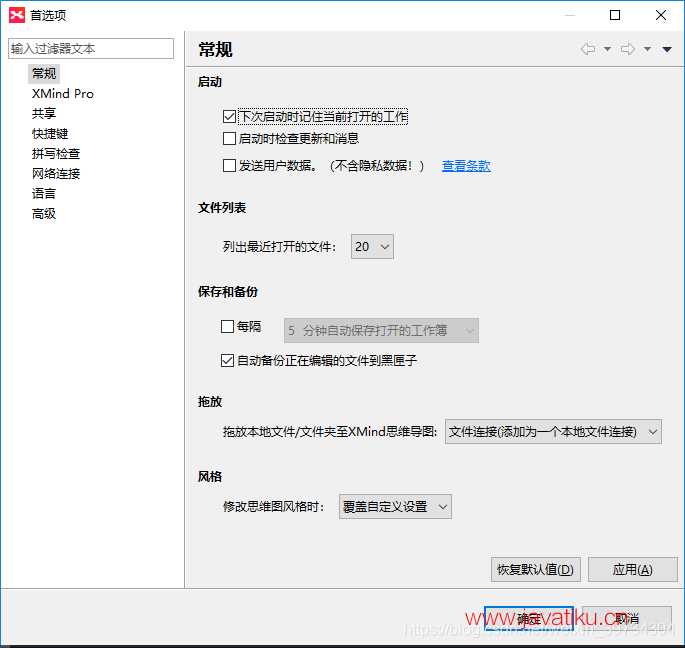This screenshot has width=685, height=648.
Task: Enable 发送用户数据 checkbox
Action: click(230, 166)
